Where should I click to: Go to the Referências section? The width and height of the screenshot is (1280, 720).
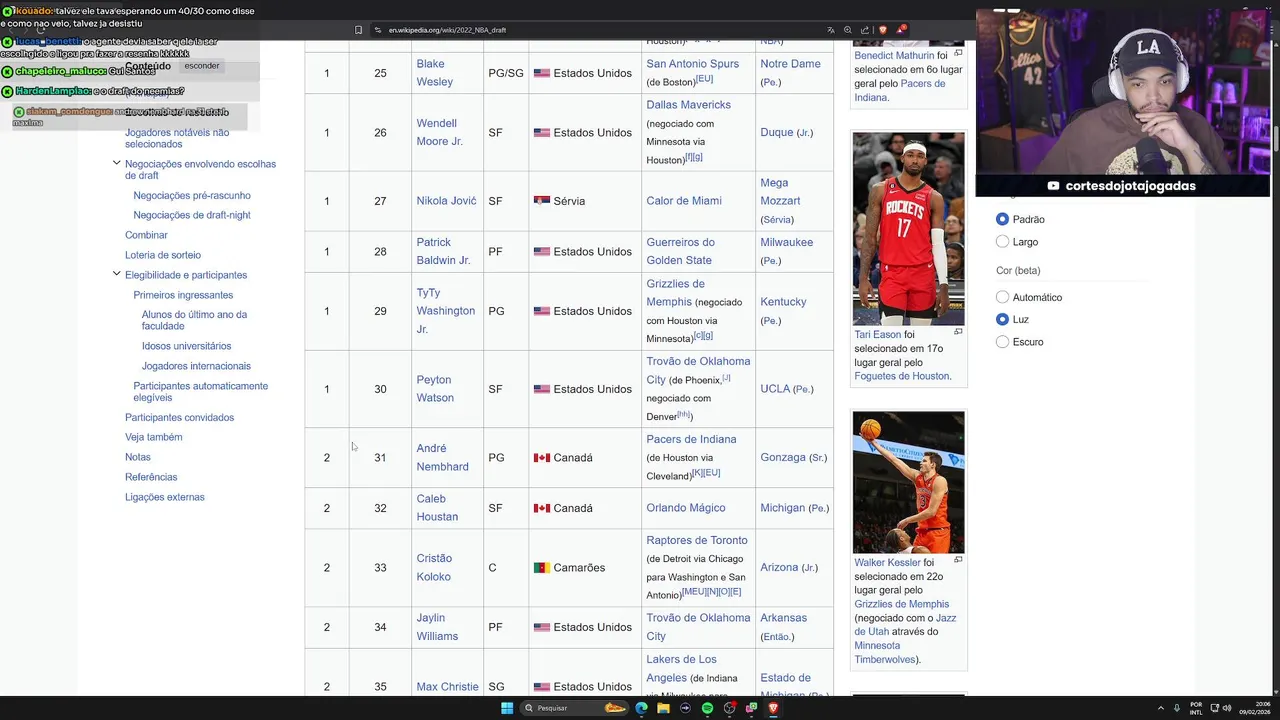(x=151, y=477)
